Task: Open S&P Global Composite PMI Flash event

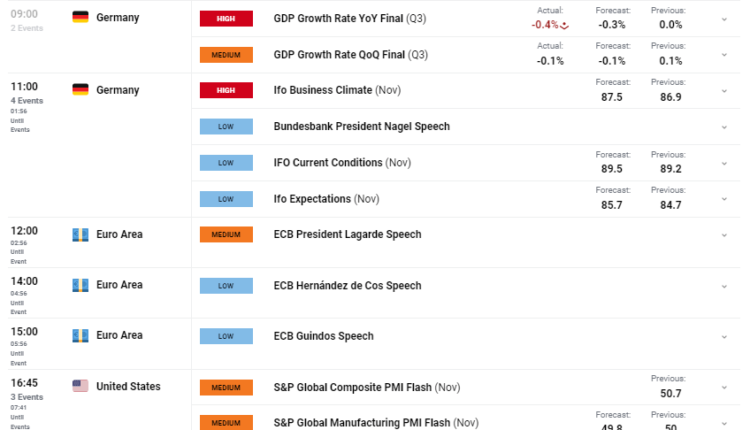Action: 366,387
